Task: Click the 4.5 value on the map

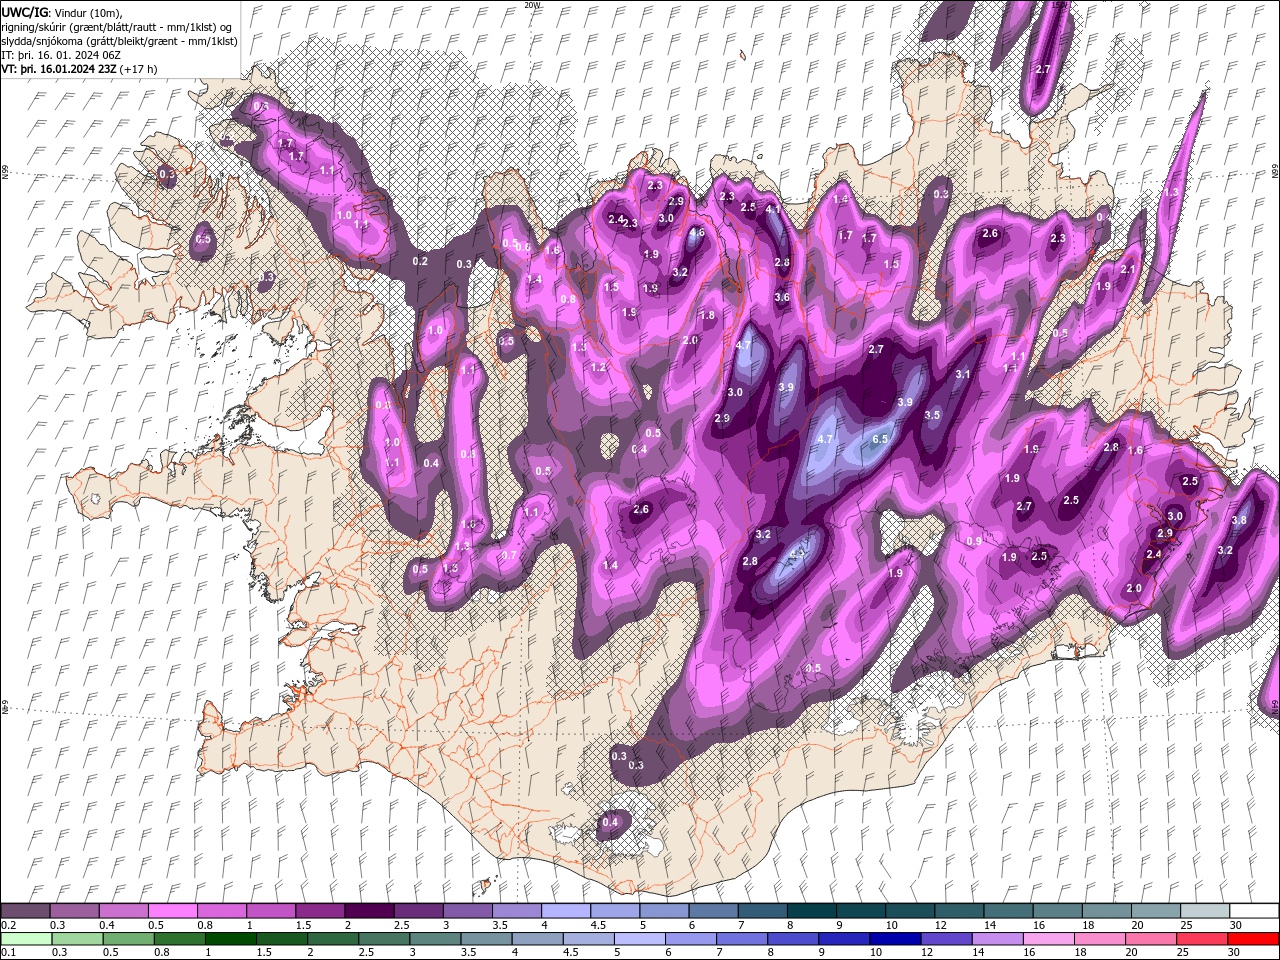Action: [x=797, y=552]
